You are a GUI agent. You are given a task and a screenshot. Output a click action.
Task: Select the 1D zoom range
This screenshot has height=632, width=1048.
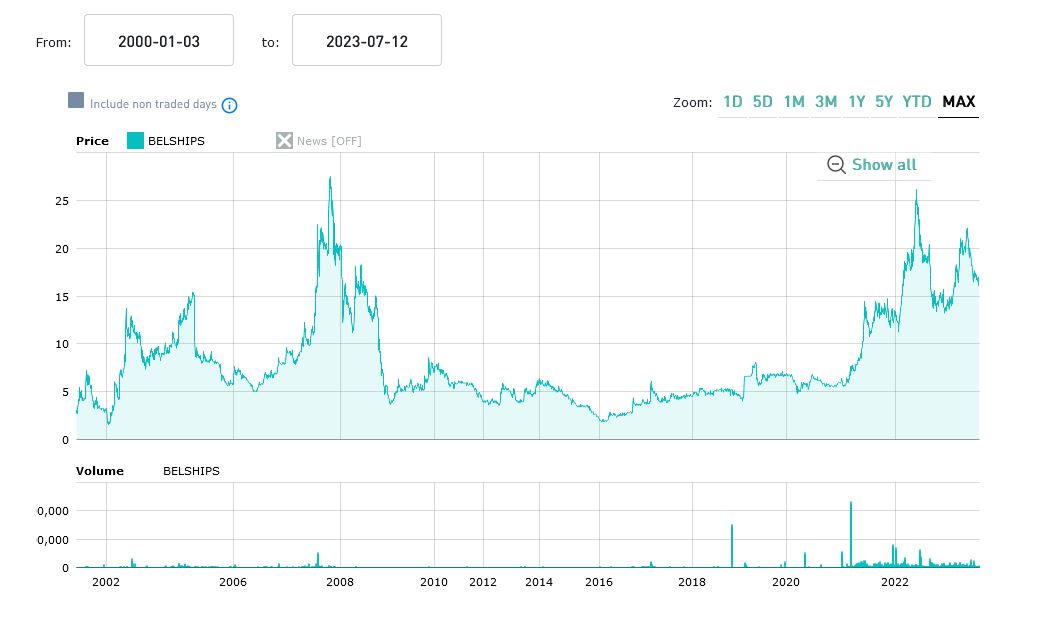pos(733,102)
